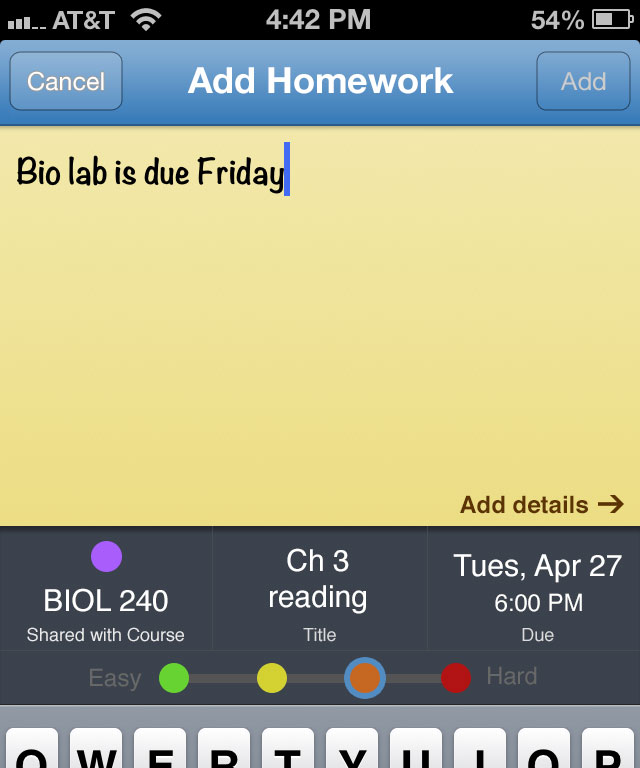
Task: Tap the Add button in header
Action: pyautogui.click(x=583, y=81)
